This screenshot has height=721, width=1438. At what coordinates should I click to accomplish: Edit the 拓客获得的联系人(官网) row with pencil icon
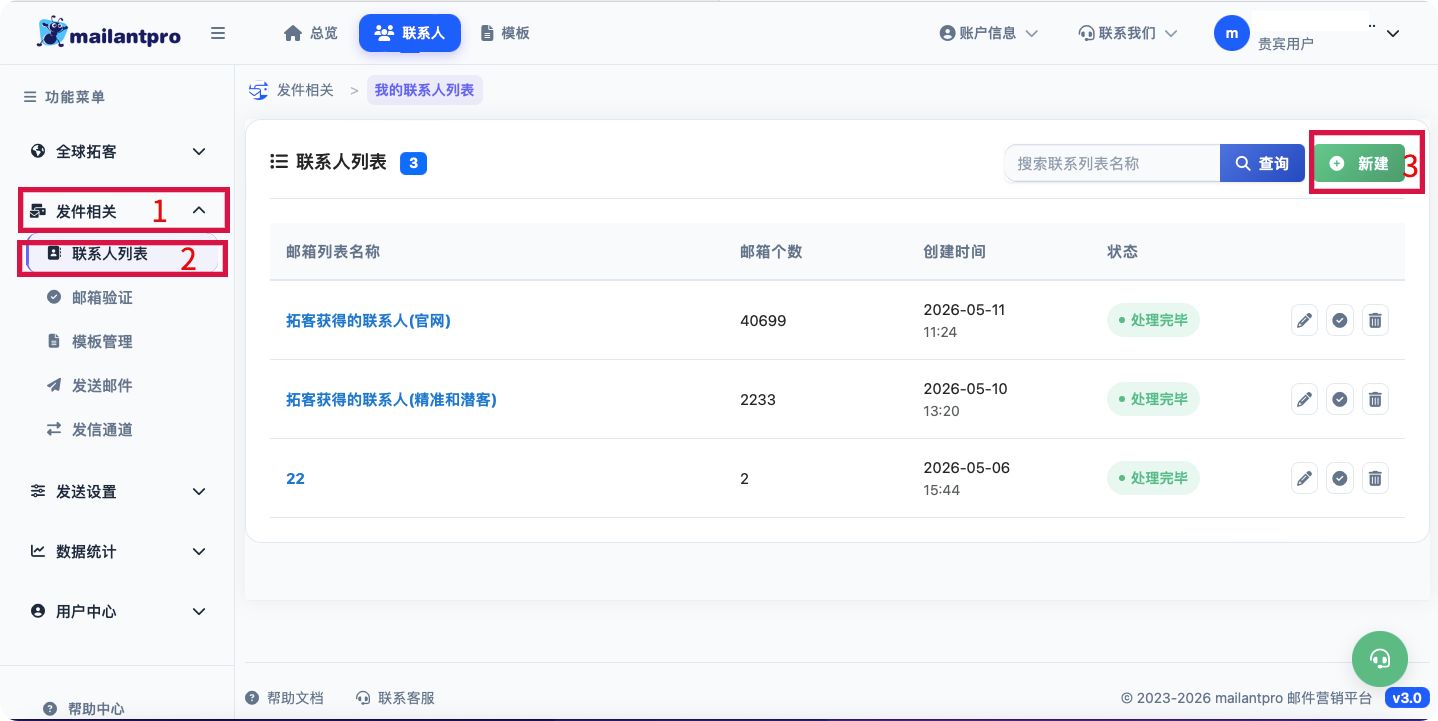[1304, 320]
